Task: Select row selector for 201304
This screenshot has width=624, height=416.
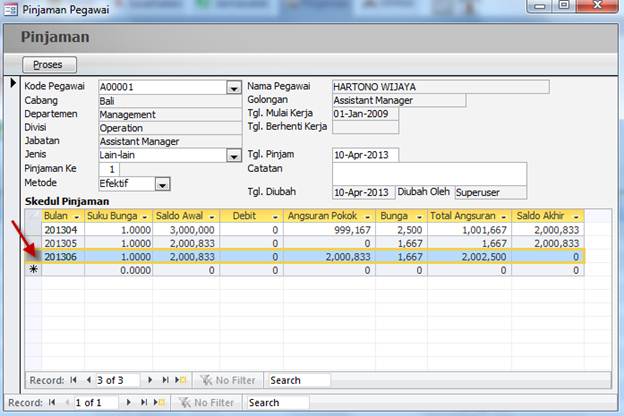Action: pos(33,229)
